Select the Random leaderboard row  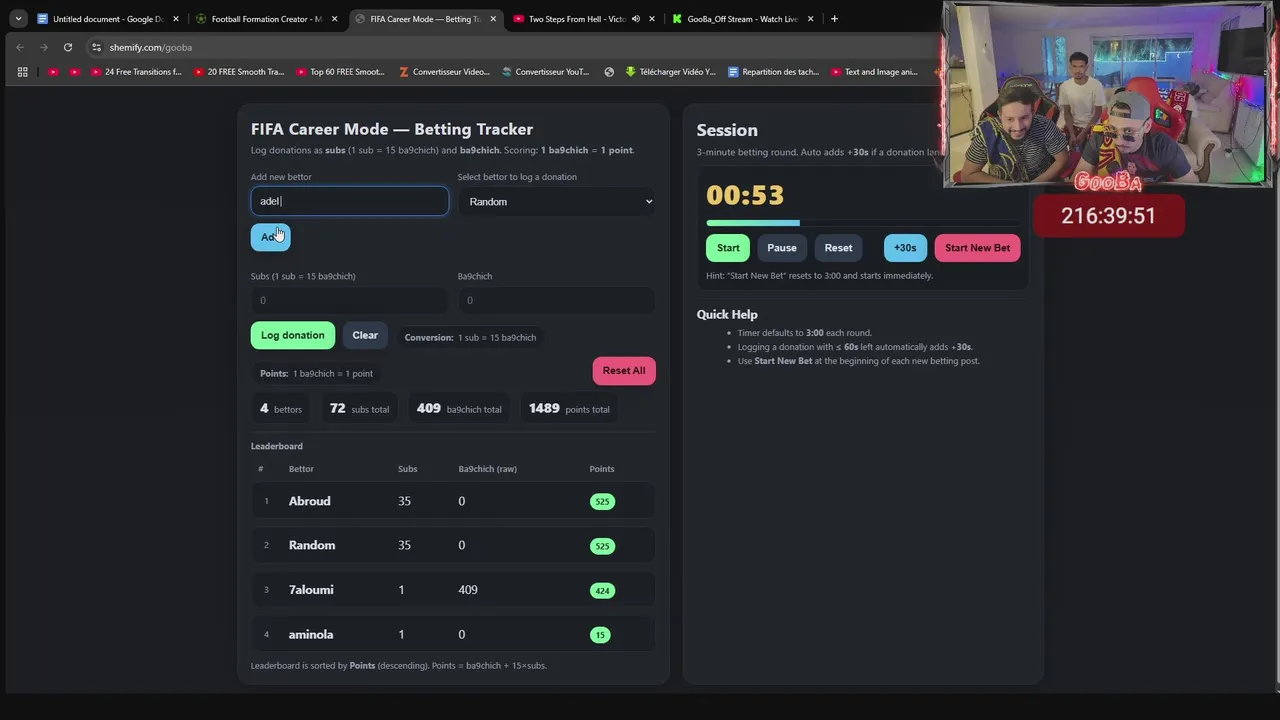pyautogui.click(x=453, y=545)
